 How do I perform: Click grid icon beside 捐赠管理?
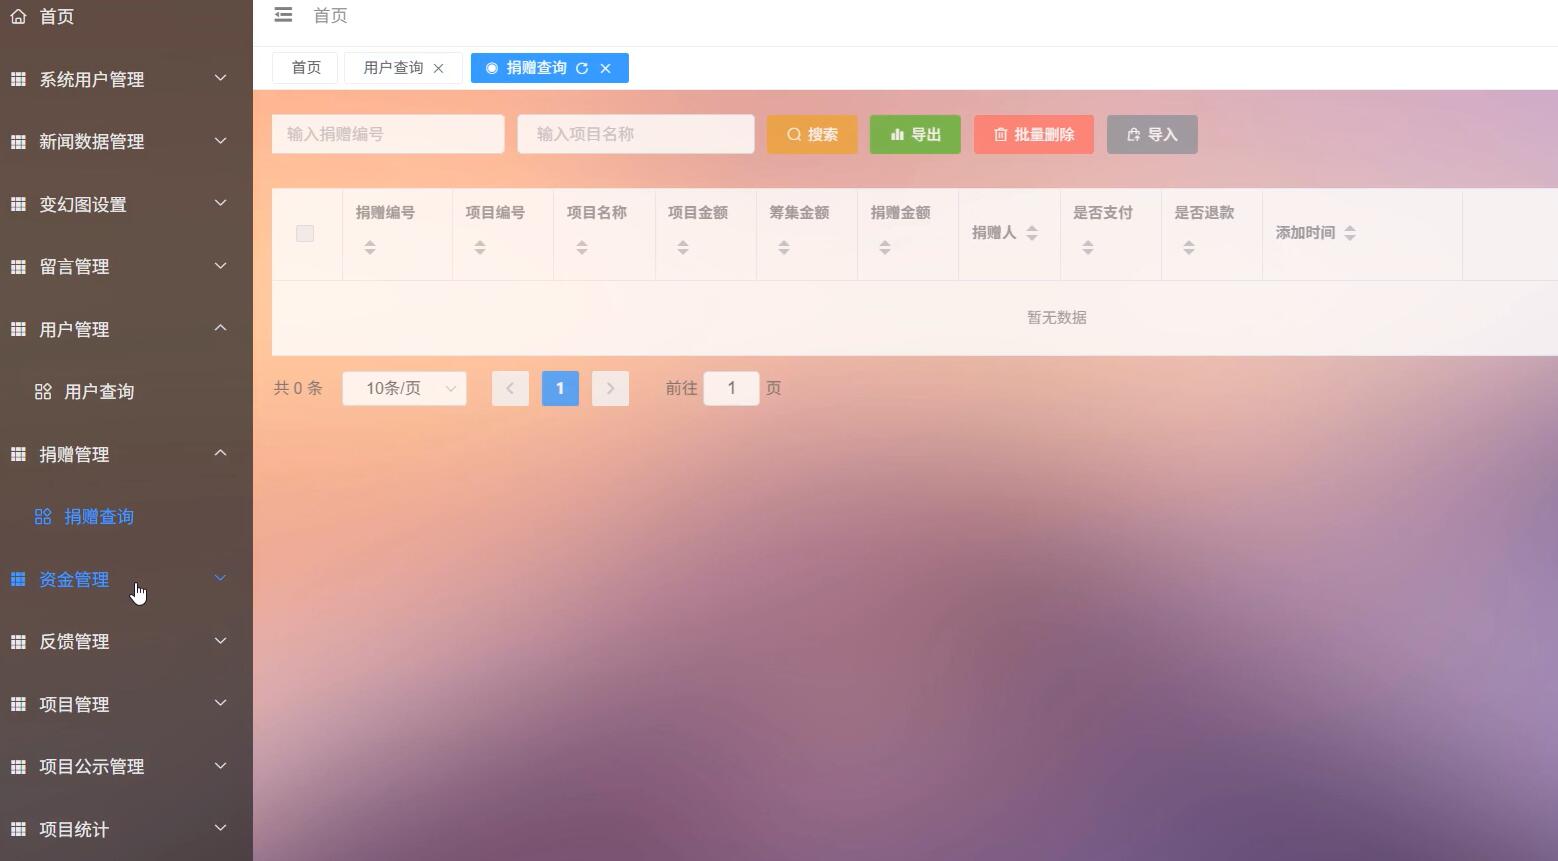pos(18,454)
